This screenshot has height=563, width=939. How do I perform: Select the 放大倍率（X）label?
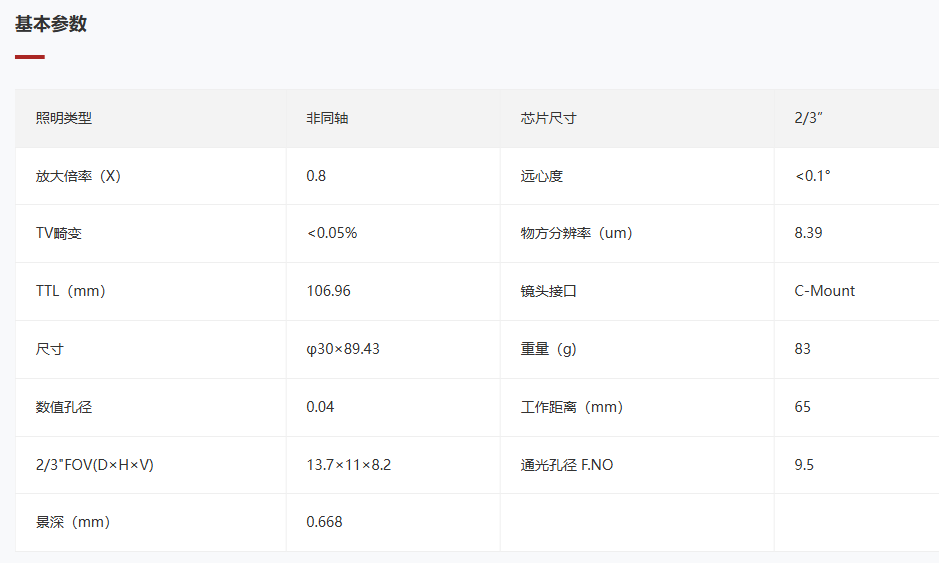(78, 175)
